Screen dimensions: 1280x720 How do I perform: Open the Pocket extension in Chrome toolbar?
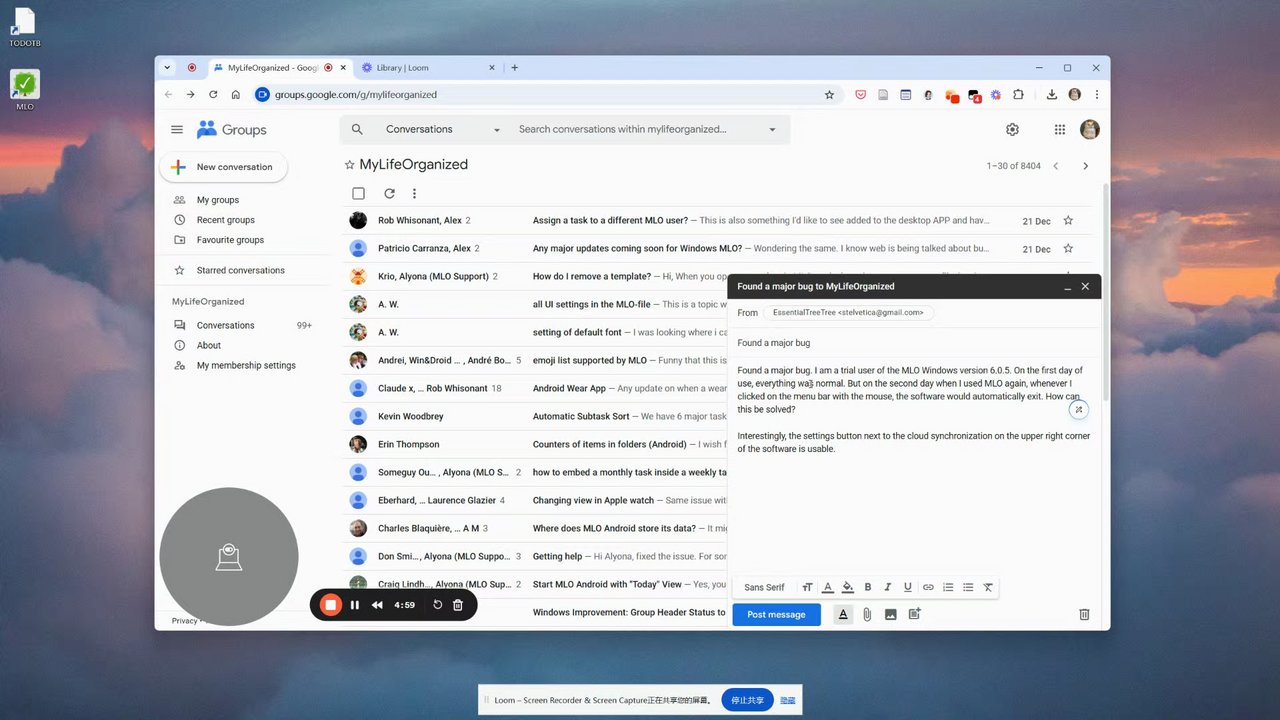(x=860, y=95)
